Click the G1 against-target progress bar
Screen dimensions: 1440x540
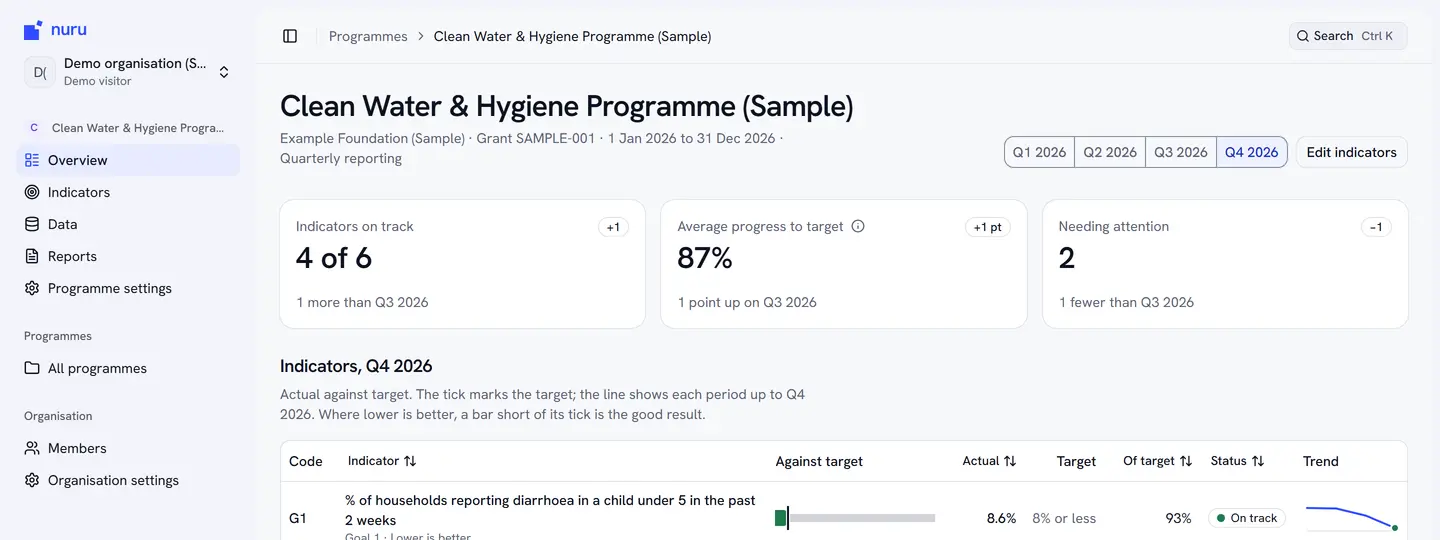(855, 518)
